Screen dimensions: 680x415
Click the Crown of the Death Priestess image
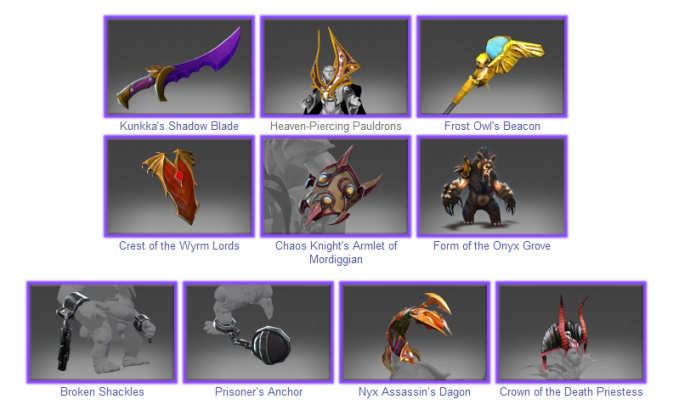tap(572, 333)
